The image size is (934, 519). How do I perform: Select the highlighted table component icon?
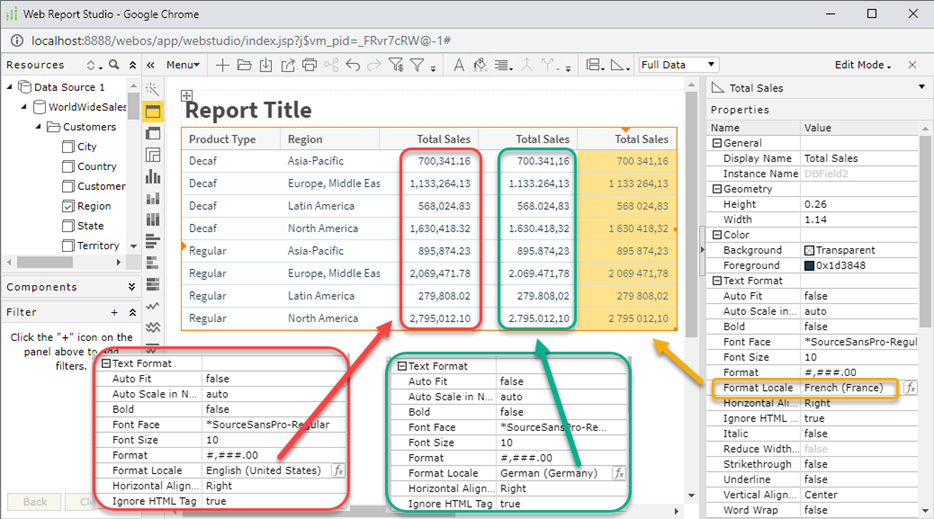pos(153,111)
